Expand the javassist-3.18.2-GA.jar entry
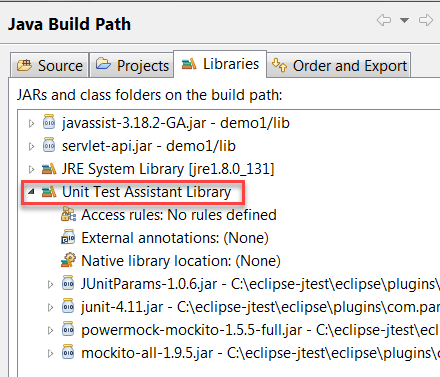Screen dimensions: 440x377 (x=31, y=123)
